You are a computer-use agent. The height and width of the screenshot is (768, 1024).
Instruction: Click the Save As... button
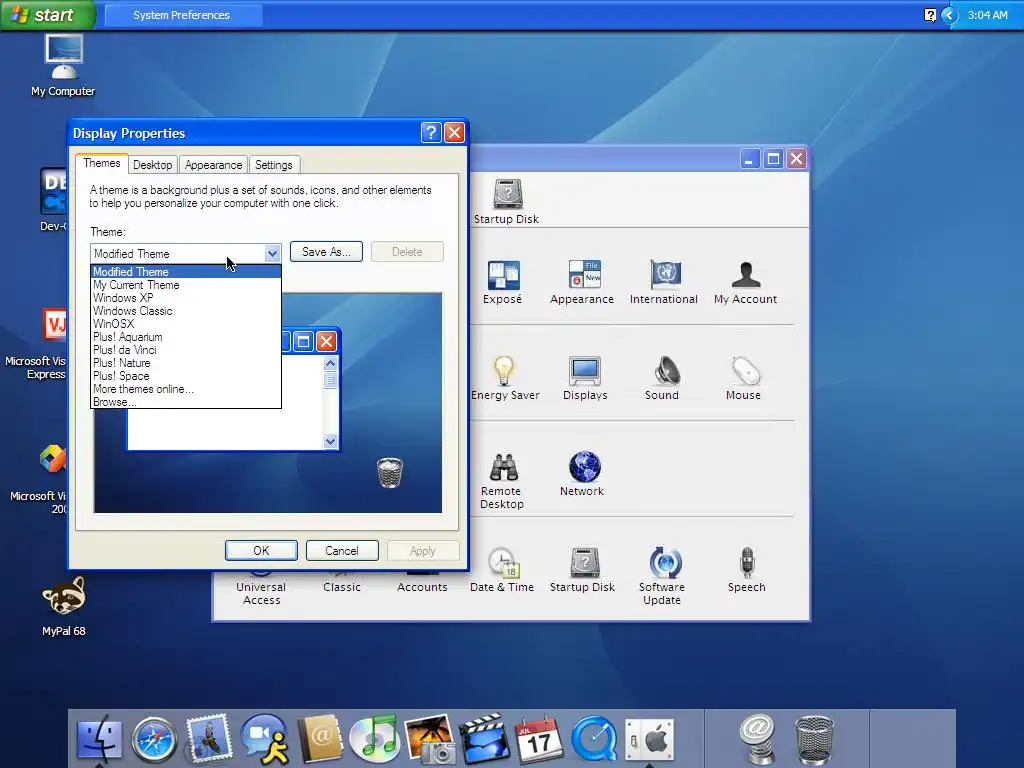[x=326, y=252]
